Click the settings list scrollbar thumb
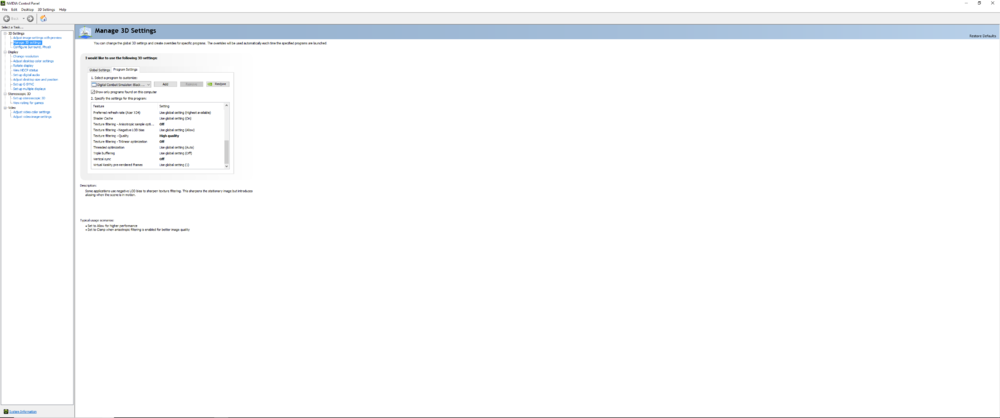 pos(226,152)
